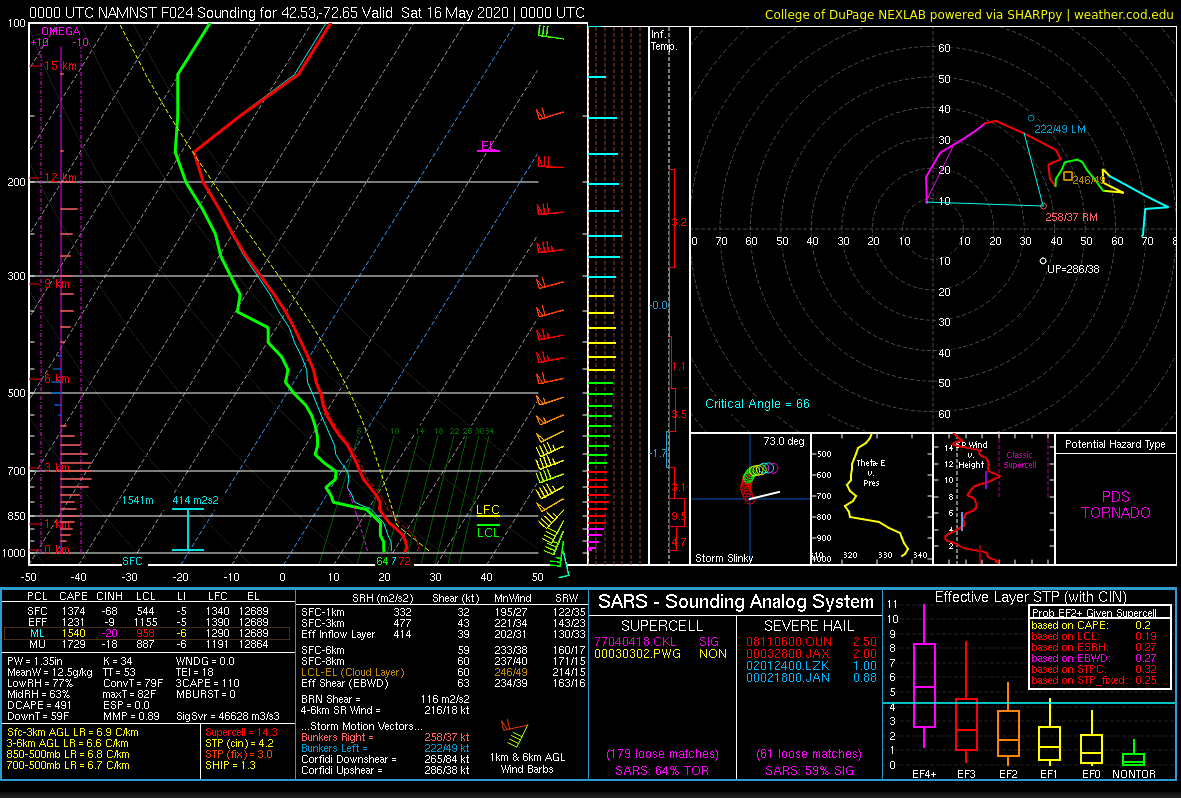The width and height of the screenshot is (1181, 798).
Task: Click the Effective Layer STP (with CIN) title
Action: [1030, 598]
